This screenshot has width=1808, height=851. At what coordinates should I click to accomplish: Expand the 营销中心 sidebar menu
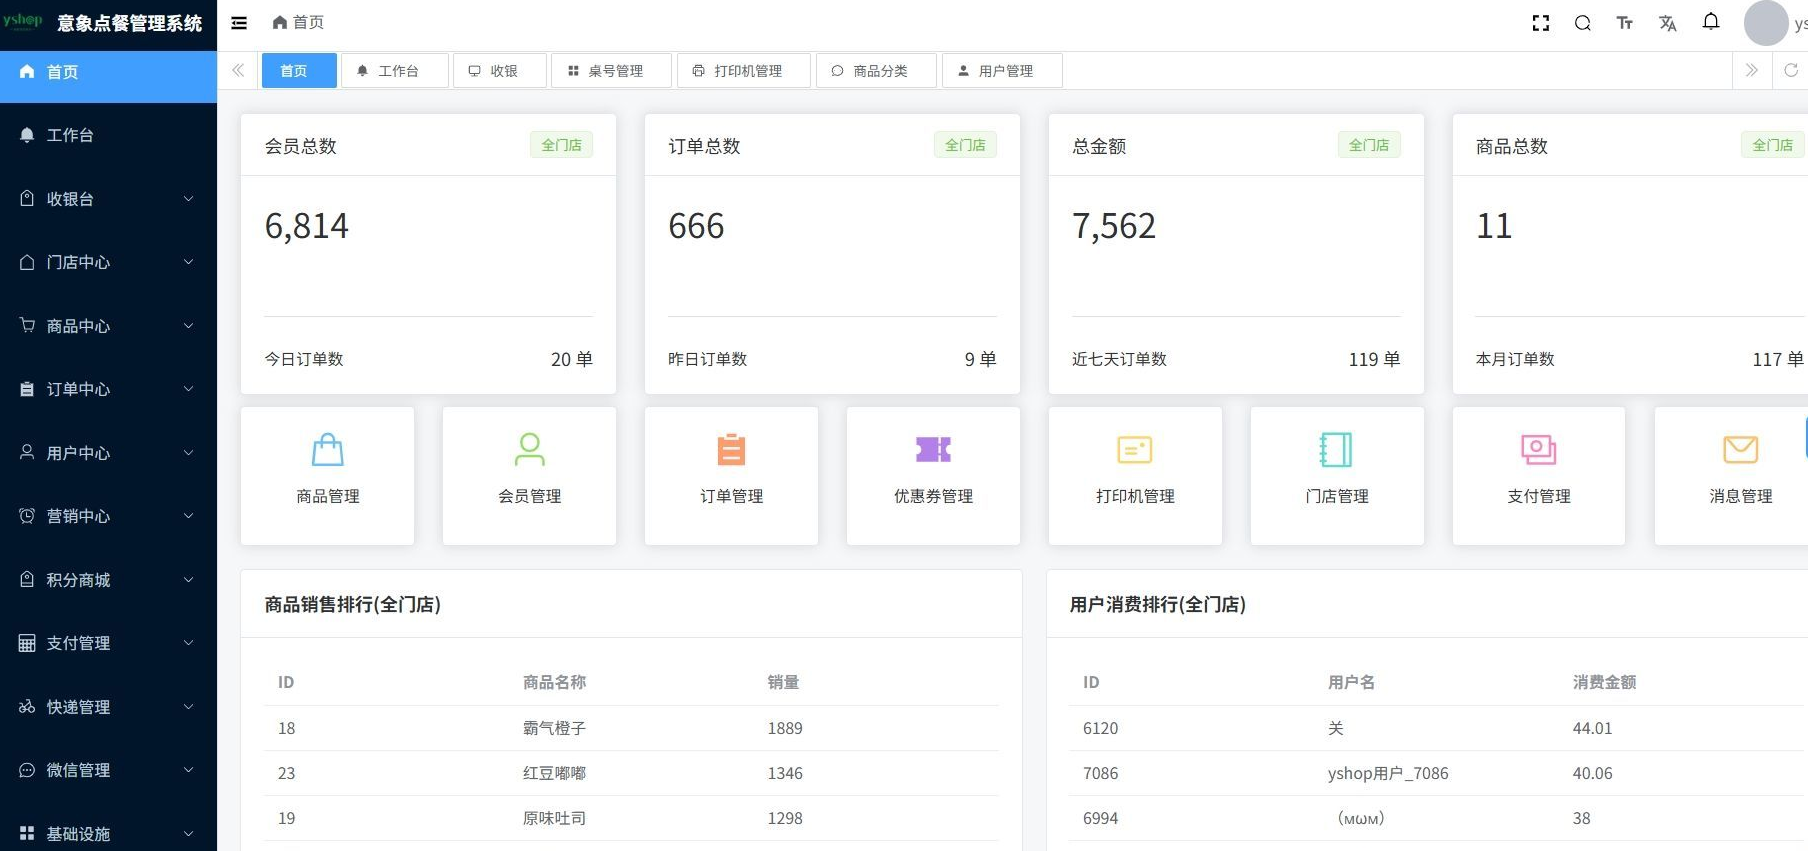(x=108, y=516)
